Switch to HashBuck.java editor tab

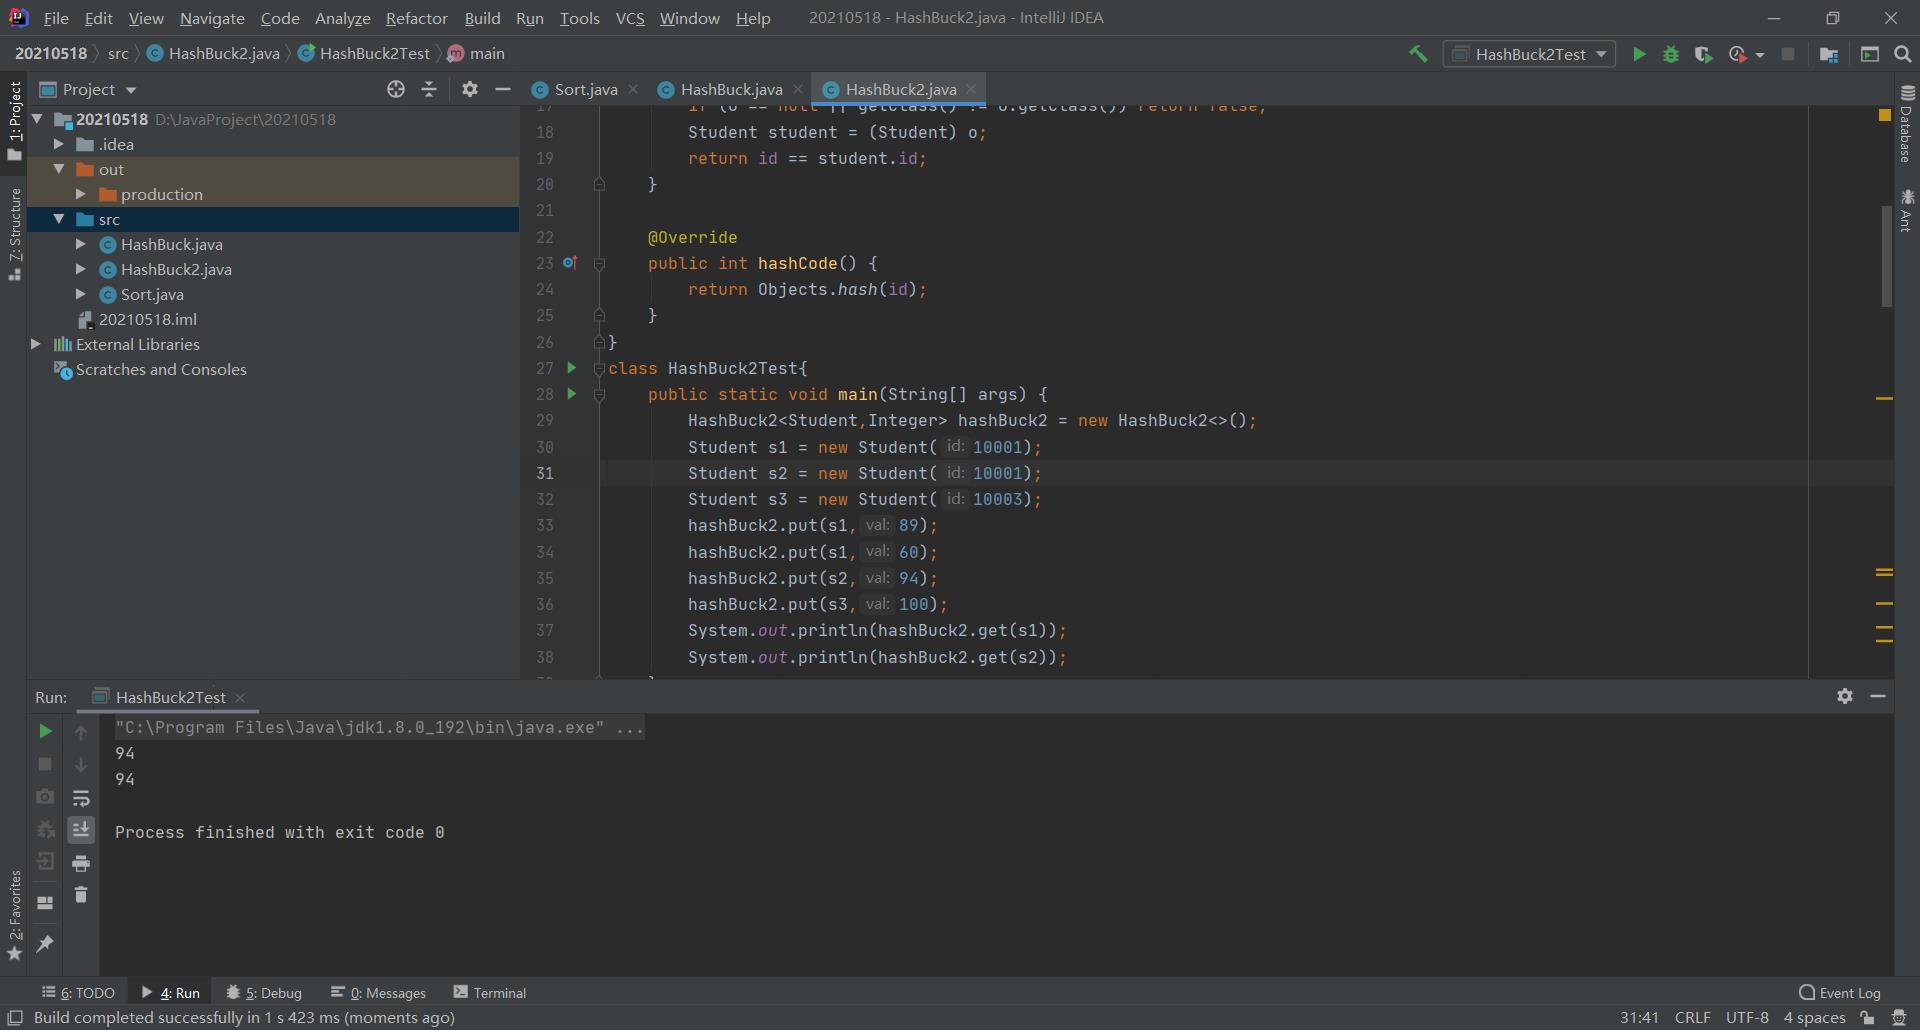pyautogui.click(x=731, y=89)
